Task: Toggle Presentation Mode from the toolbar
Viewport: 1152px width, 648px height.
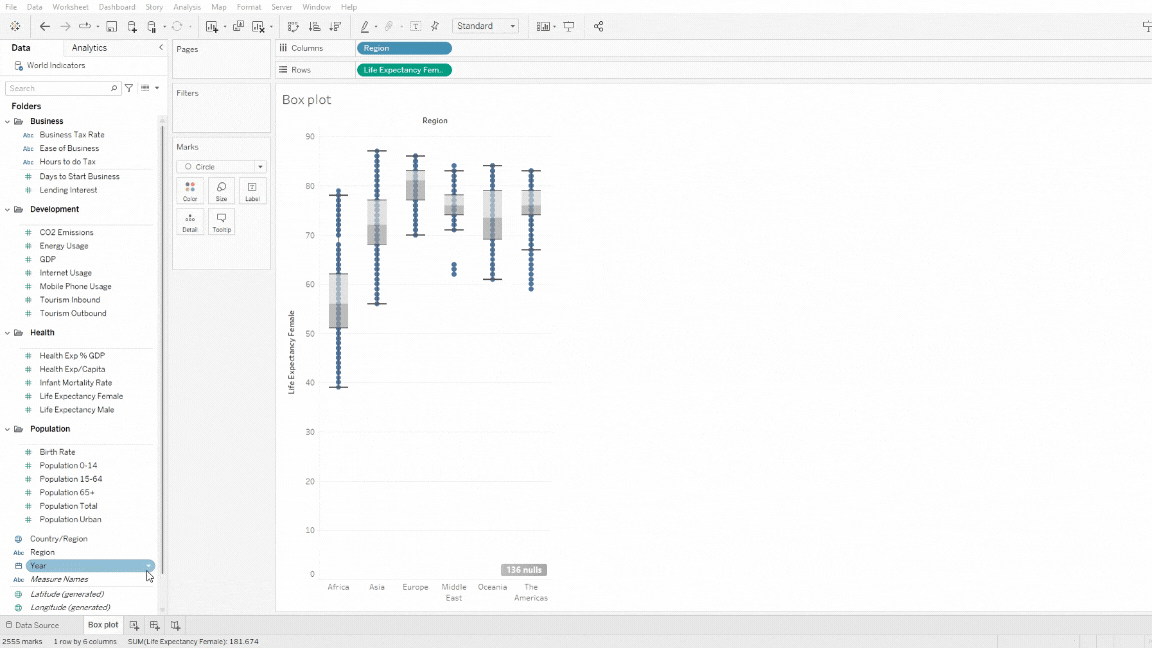Action: pyautogui.click(x=568, y=27)
